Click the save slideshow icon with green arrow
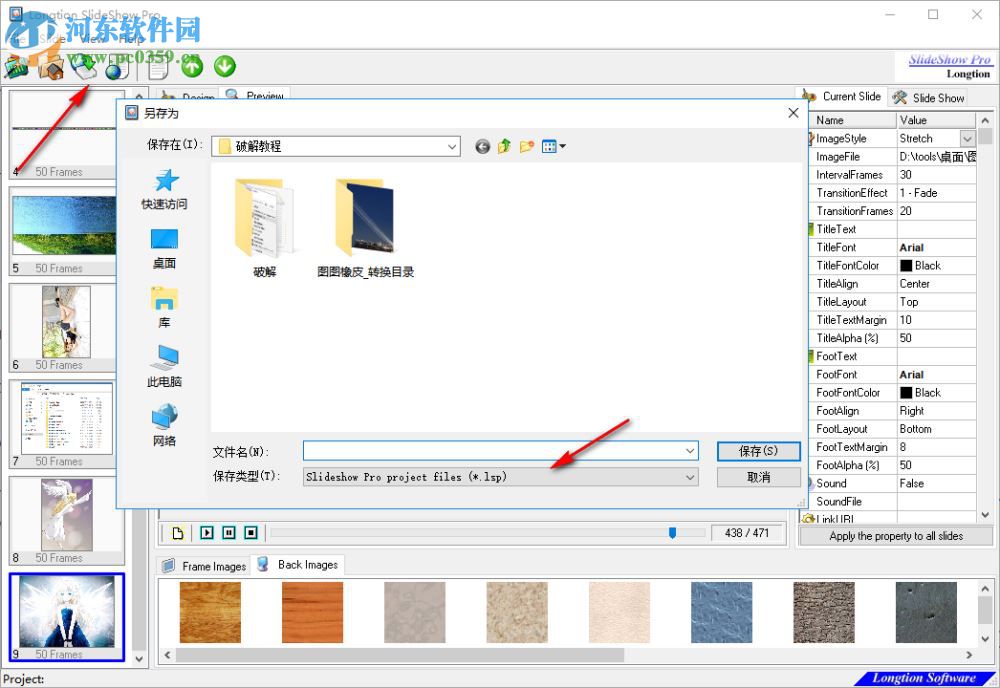 pos(84,66)
